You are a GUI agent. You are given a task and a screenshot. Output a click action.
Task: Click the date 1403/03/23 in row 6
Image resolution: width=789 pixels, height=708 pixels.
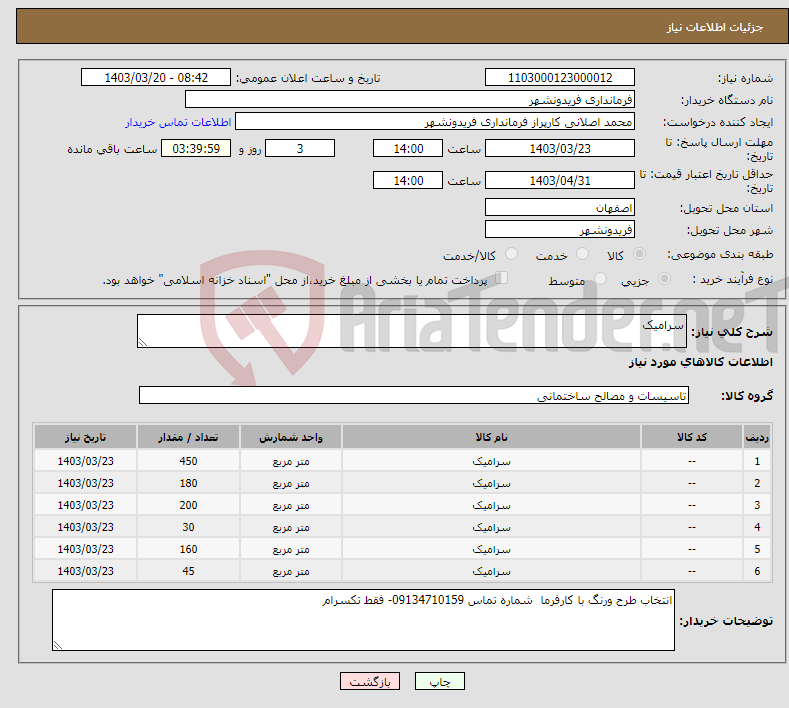(x=86, y=571)
